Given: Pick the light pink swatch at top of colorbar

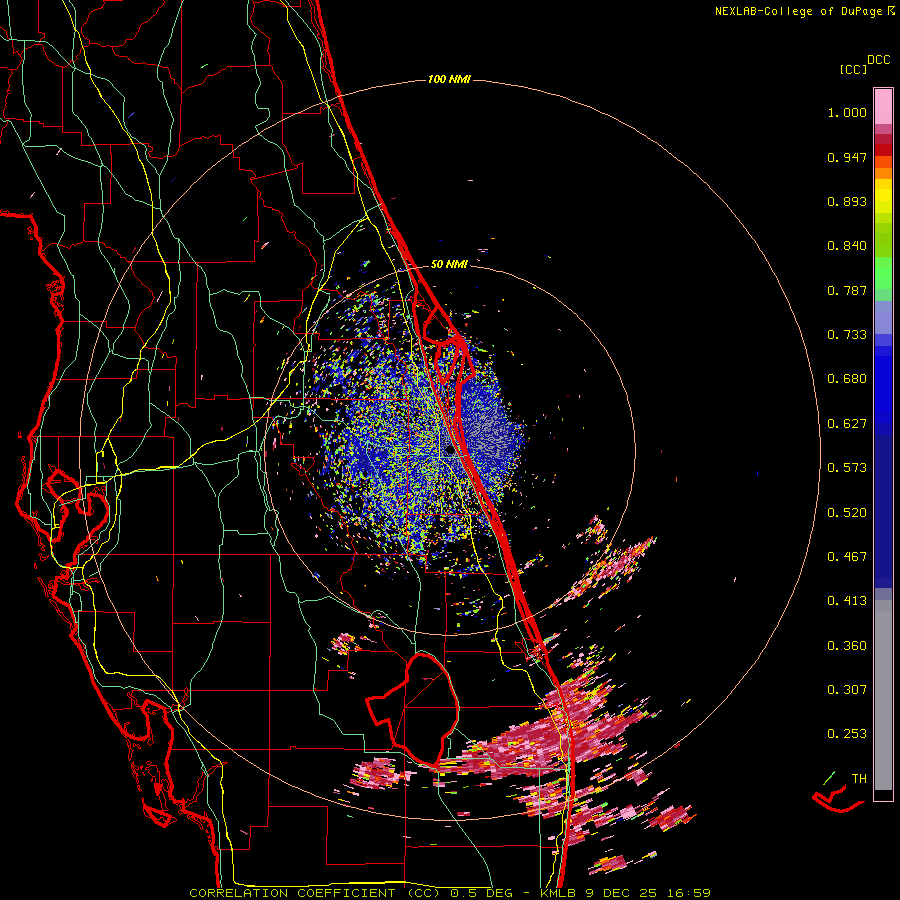Looking at the screenshot, I should (883, 107).
